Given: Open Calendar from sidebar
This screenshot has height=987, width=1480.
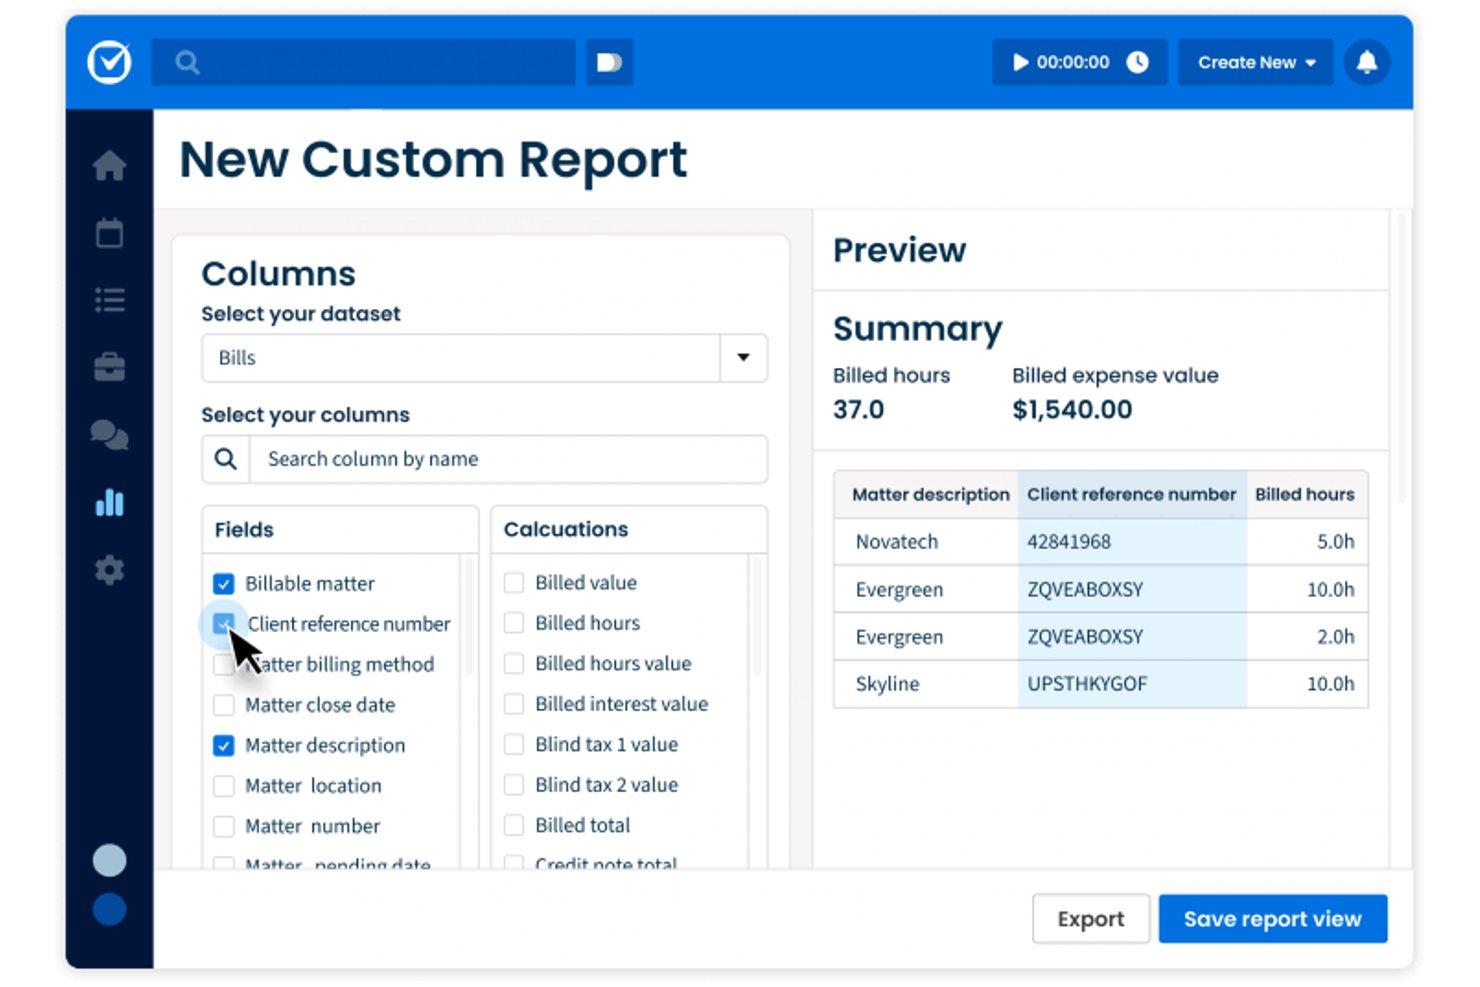Looking at the screenshot, I should pyautogui.click(x=110, y=233).
